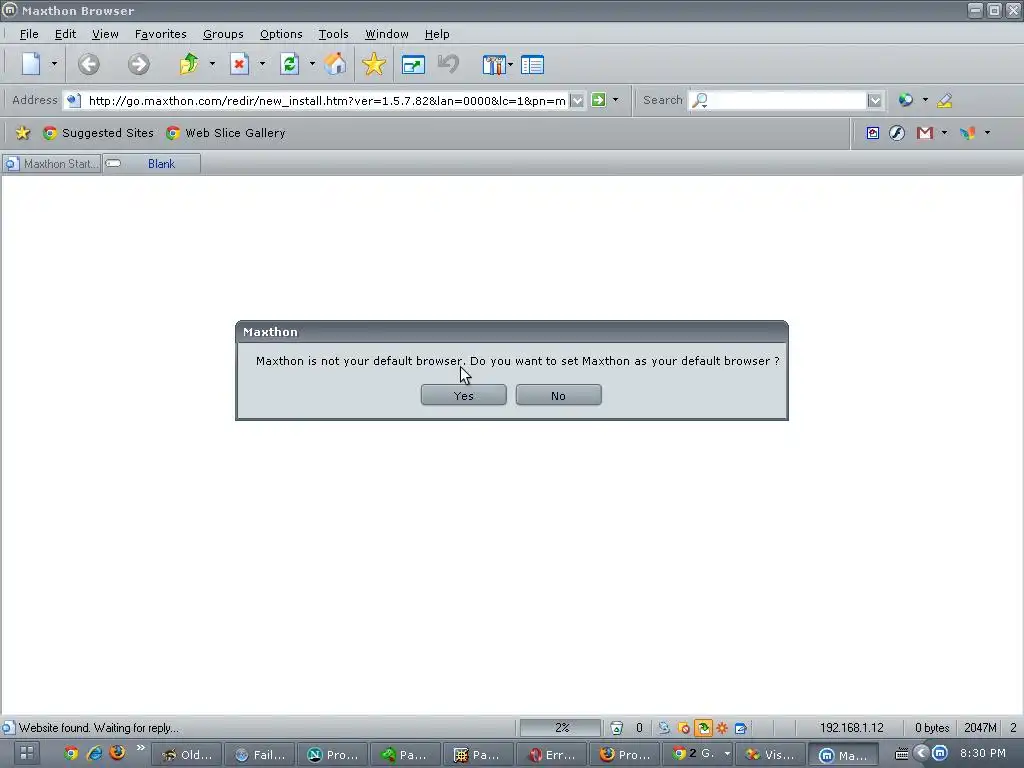The height and width of the screenshot is (768, 1024).
Task: Open the File menu
Action: coord(29,34)
